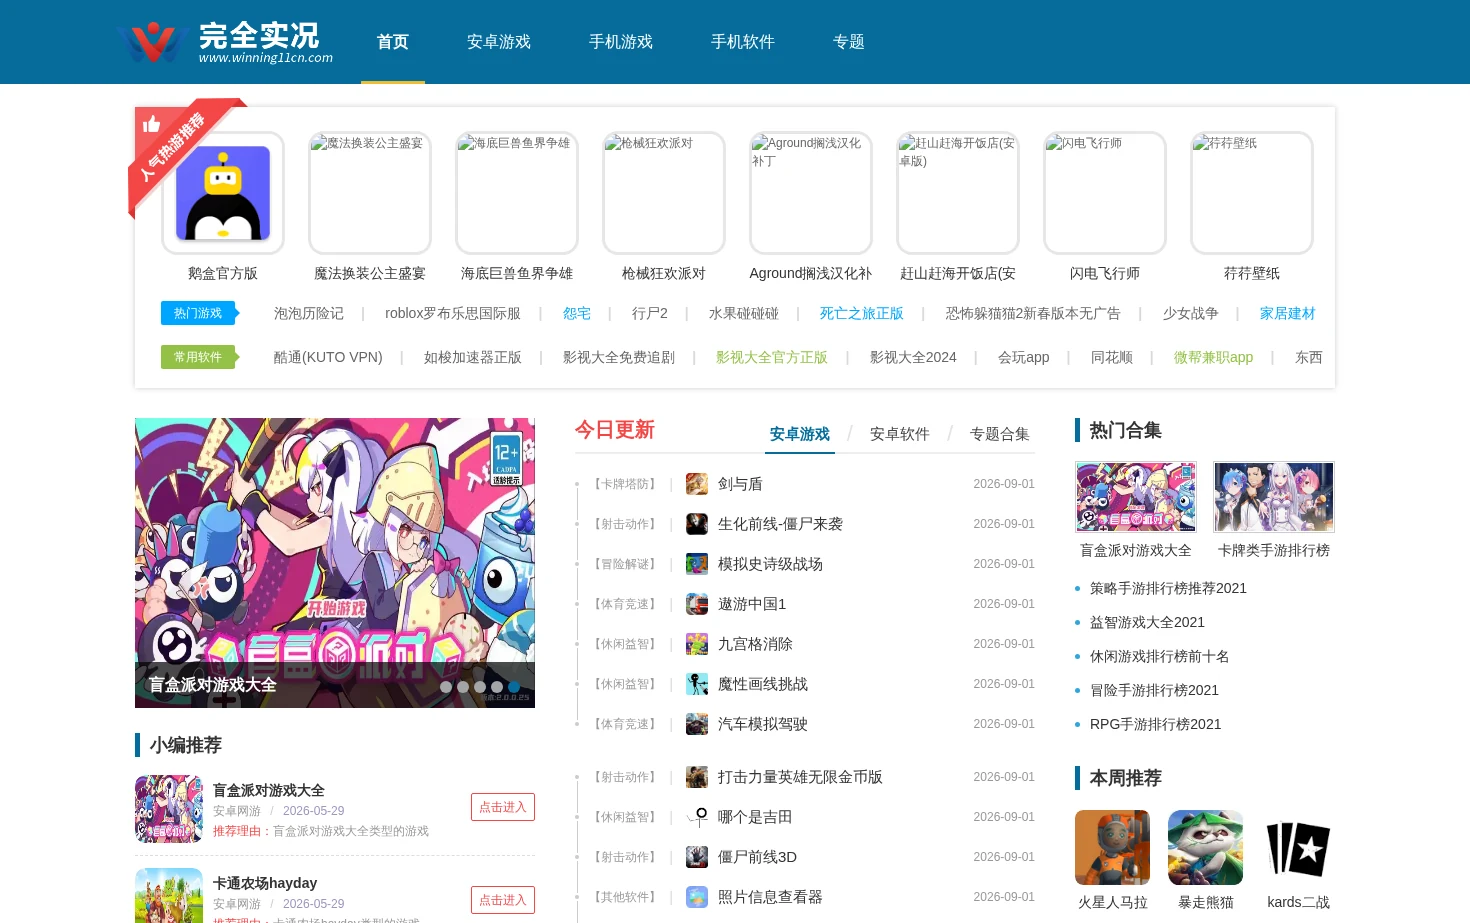The width and height of the screenshot is (1470, 923).
Task: Open the Aground搁浅汉化补丁 app thumbnail
Action: pos(811,193)
